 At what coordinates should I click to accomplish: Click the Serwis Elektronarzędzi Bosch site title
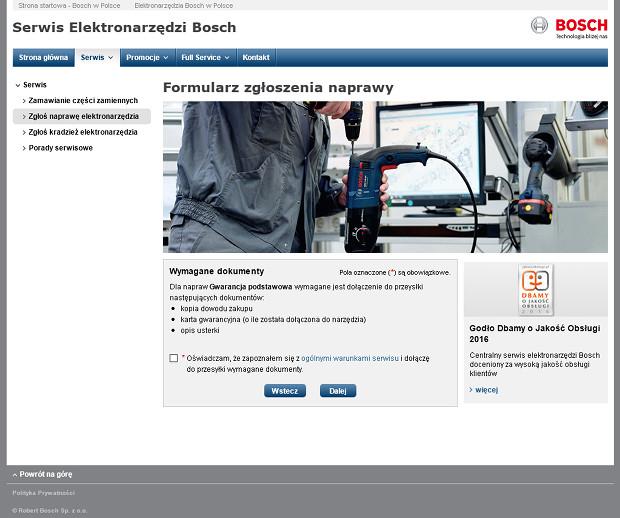tap(124, 27)
